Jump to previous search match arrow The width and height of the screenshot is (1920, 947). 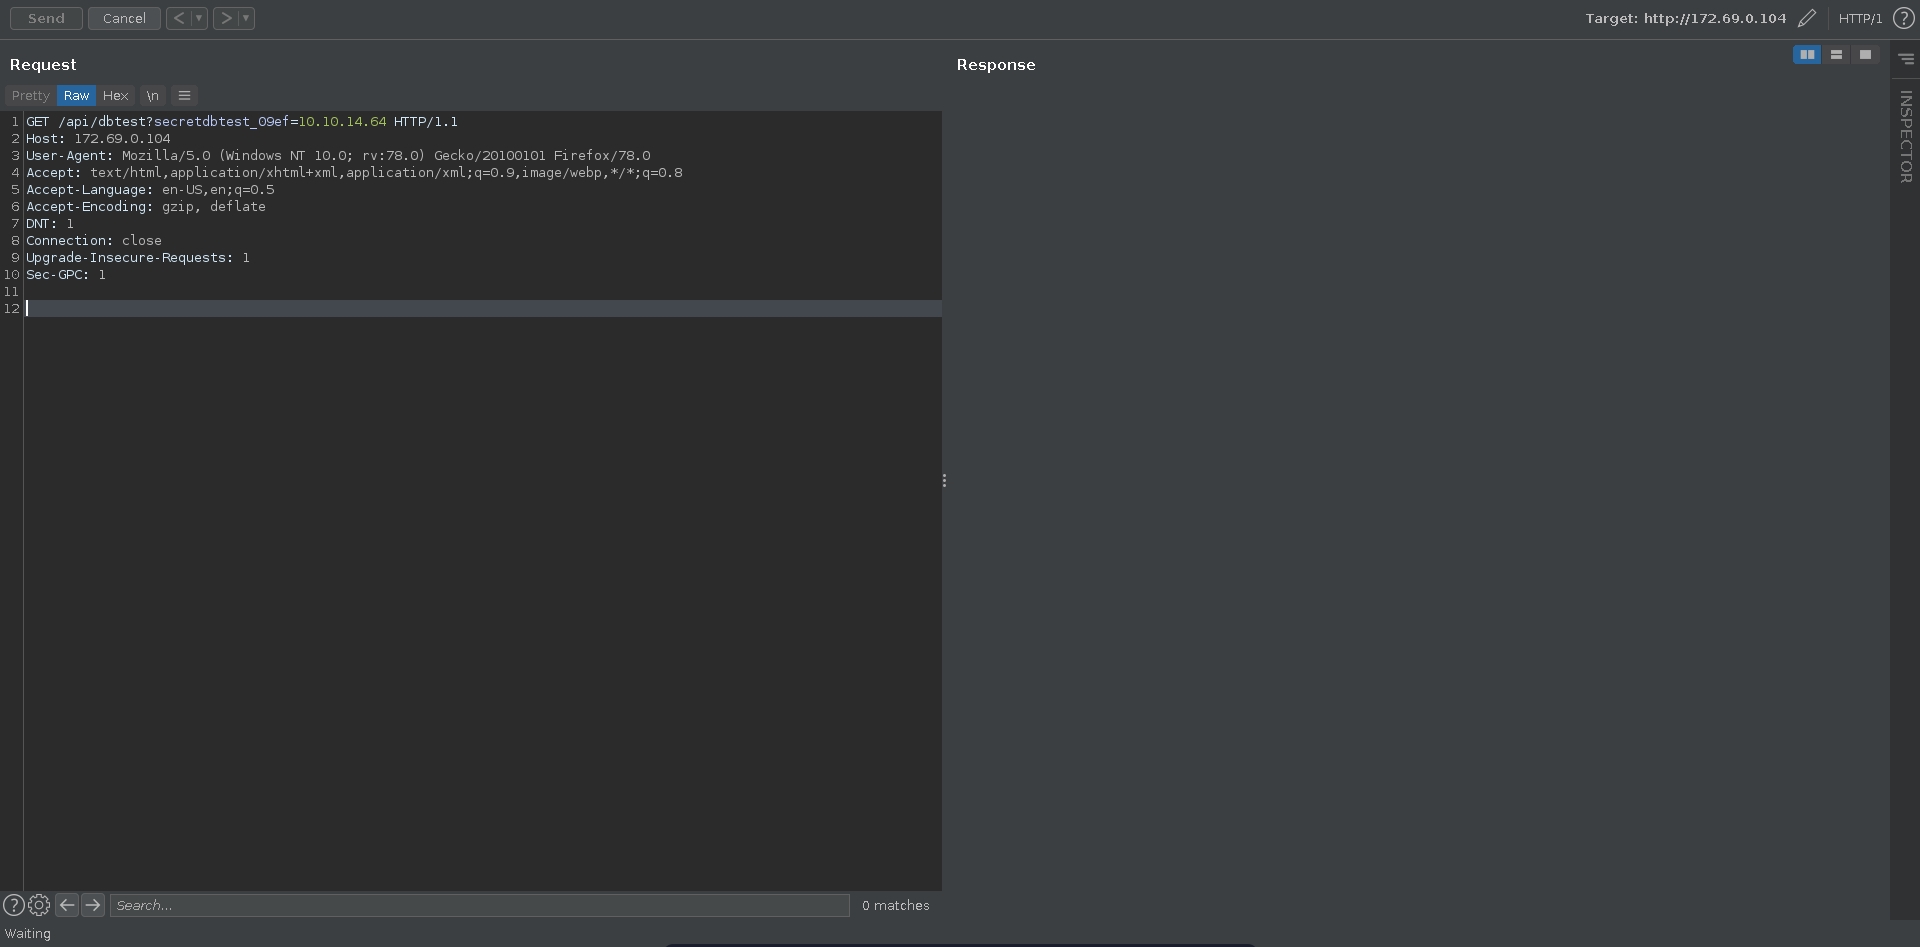tap(67, 905)
